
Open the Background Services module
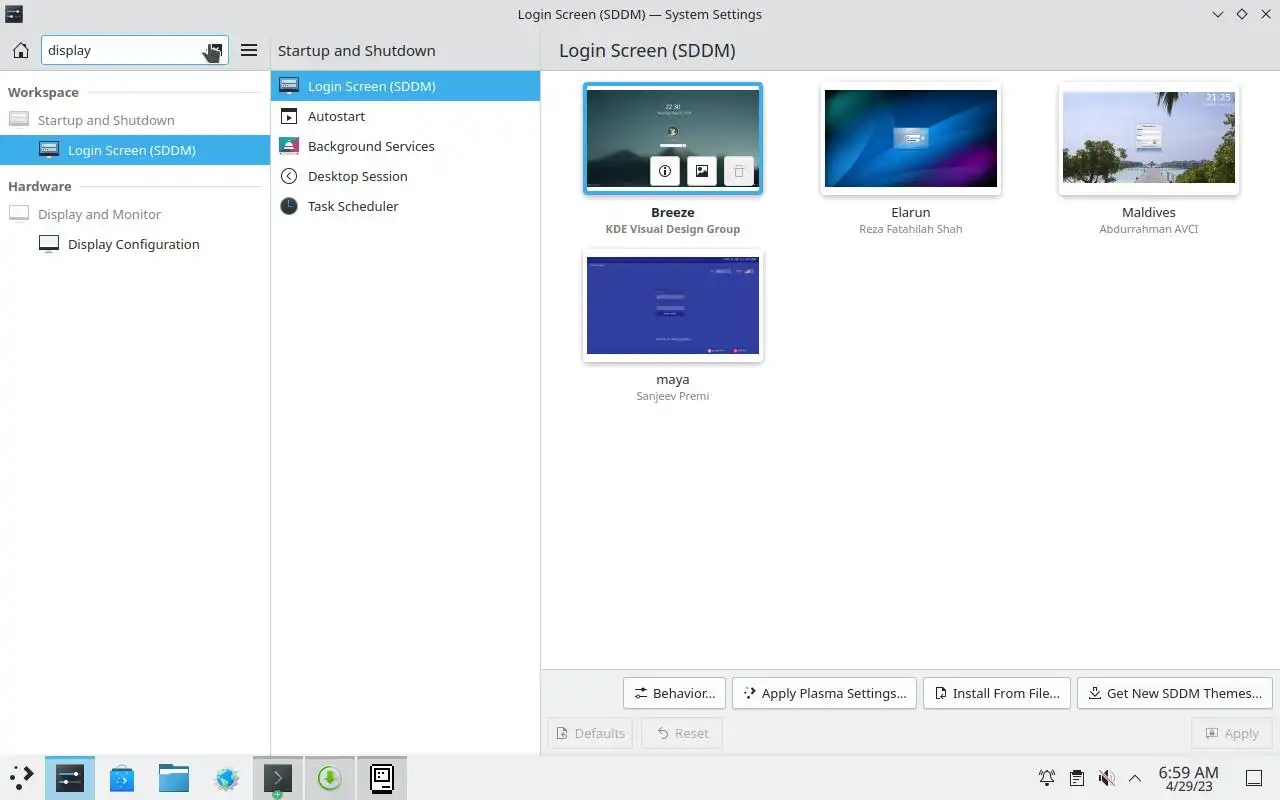405,146
